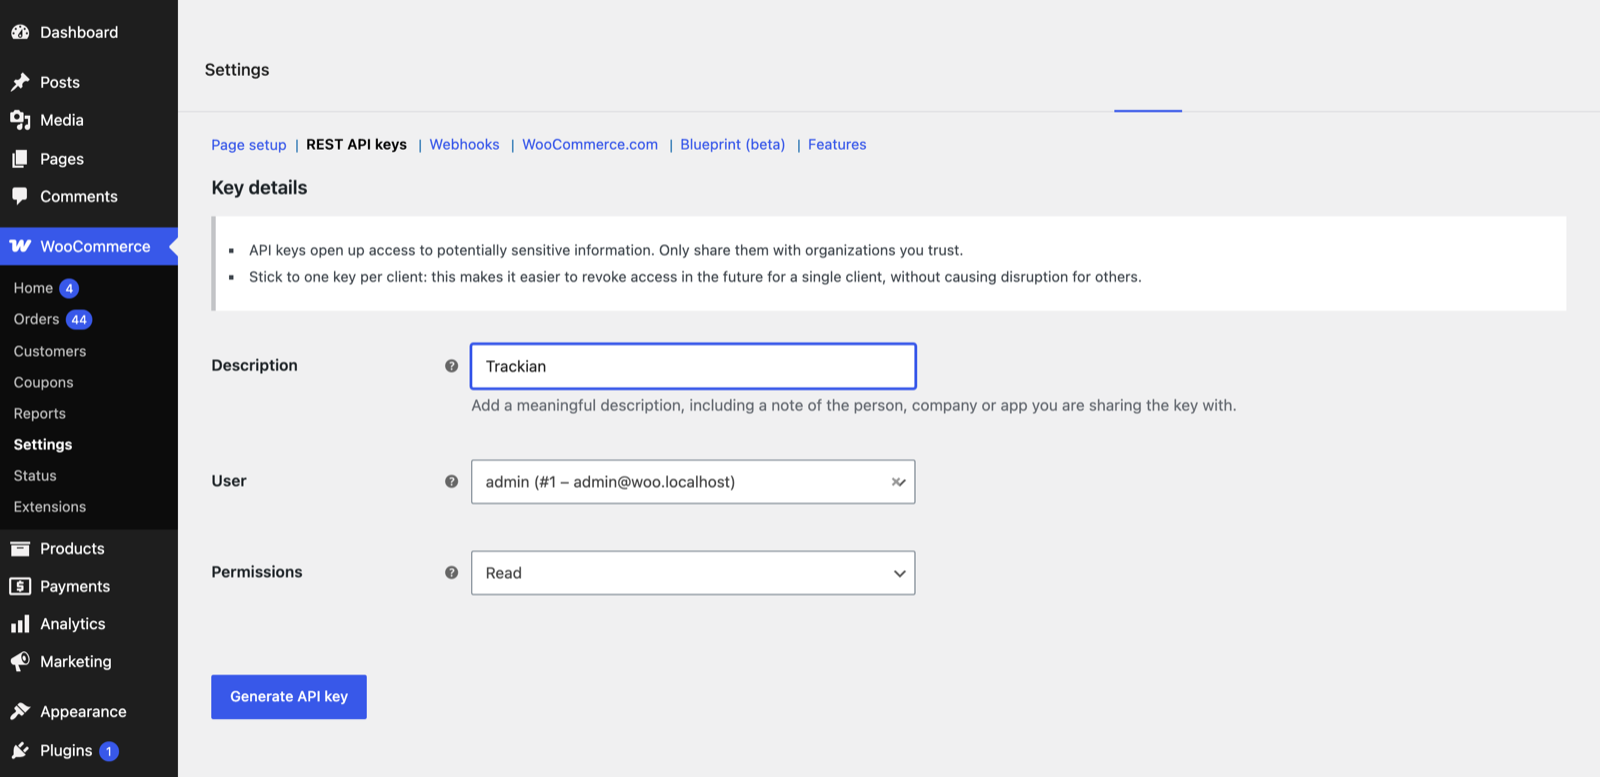Switch to the Page setup tab

pyautogui.click(x=249, y=145)
